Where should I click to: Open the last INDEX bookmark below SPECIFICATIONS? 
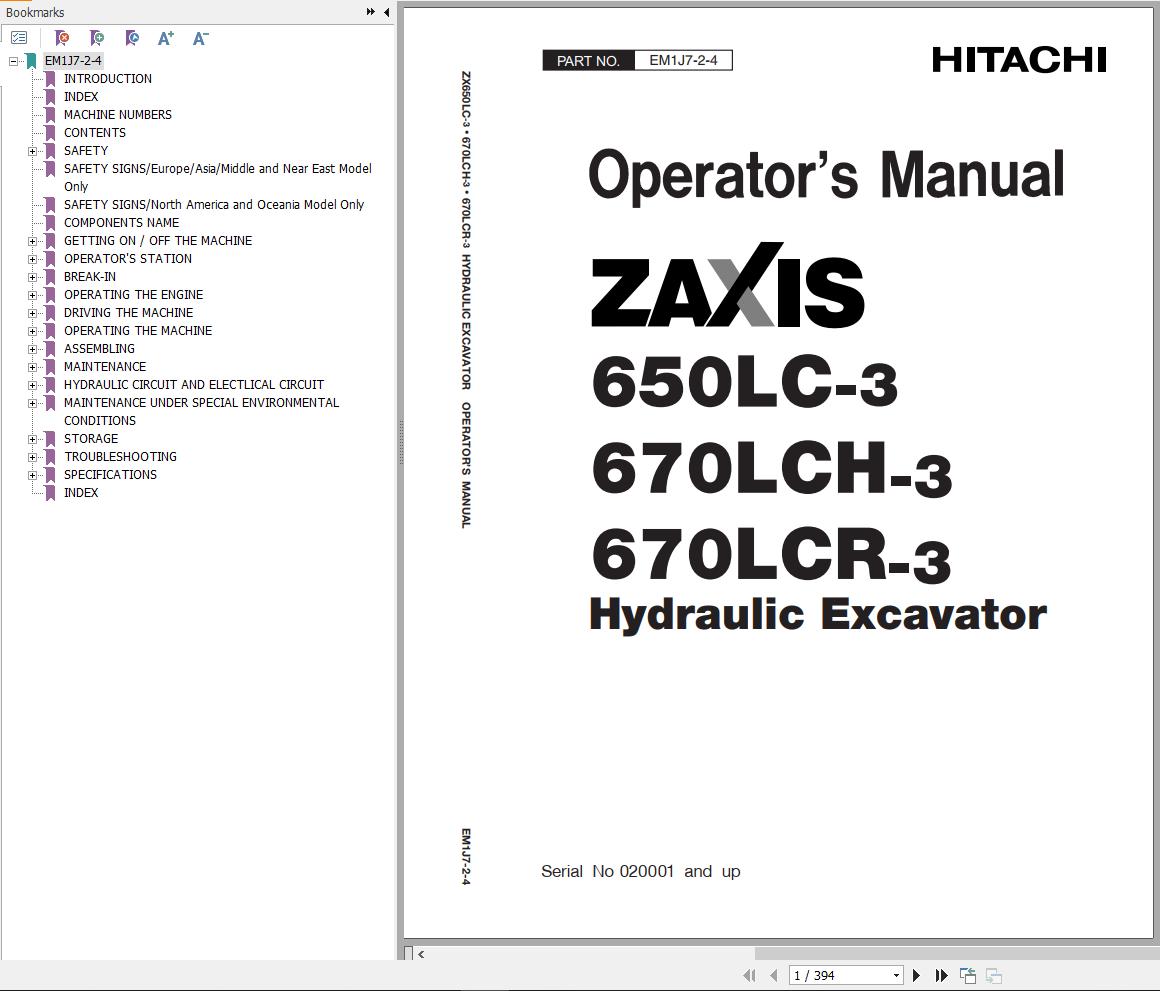(81, 493)
